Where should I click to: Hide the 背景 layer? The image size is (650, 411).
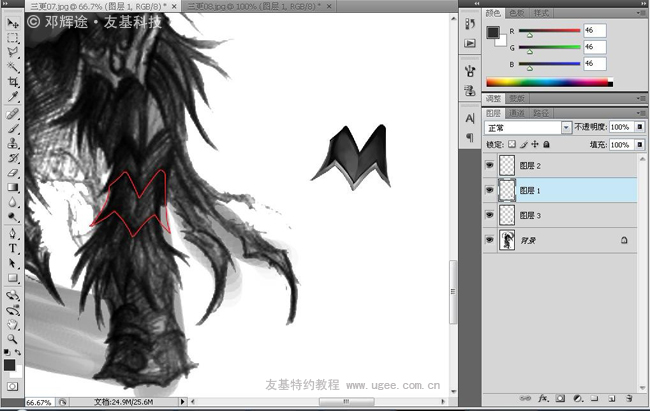coord(490,240)
